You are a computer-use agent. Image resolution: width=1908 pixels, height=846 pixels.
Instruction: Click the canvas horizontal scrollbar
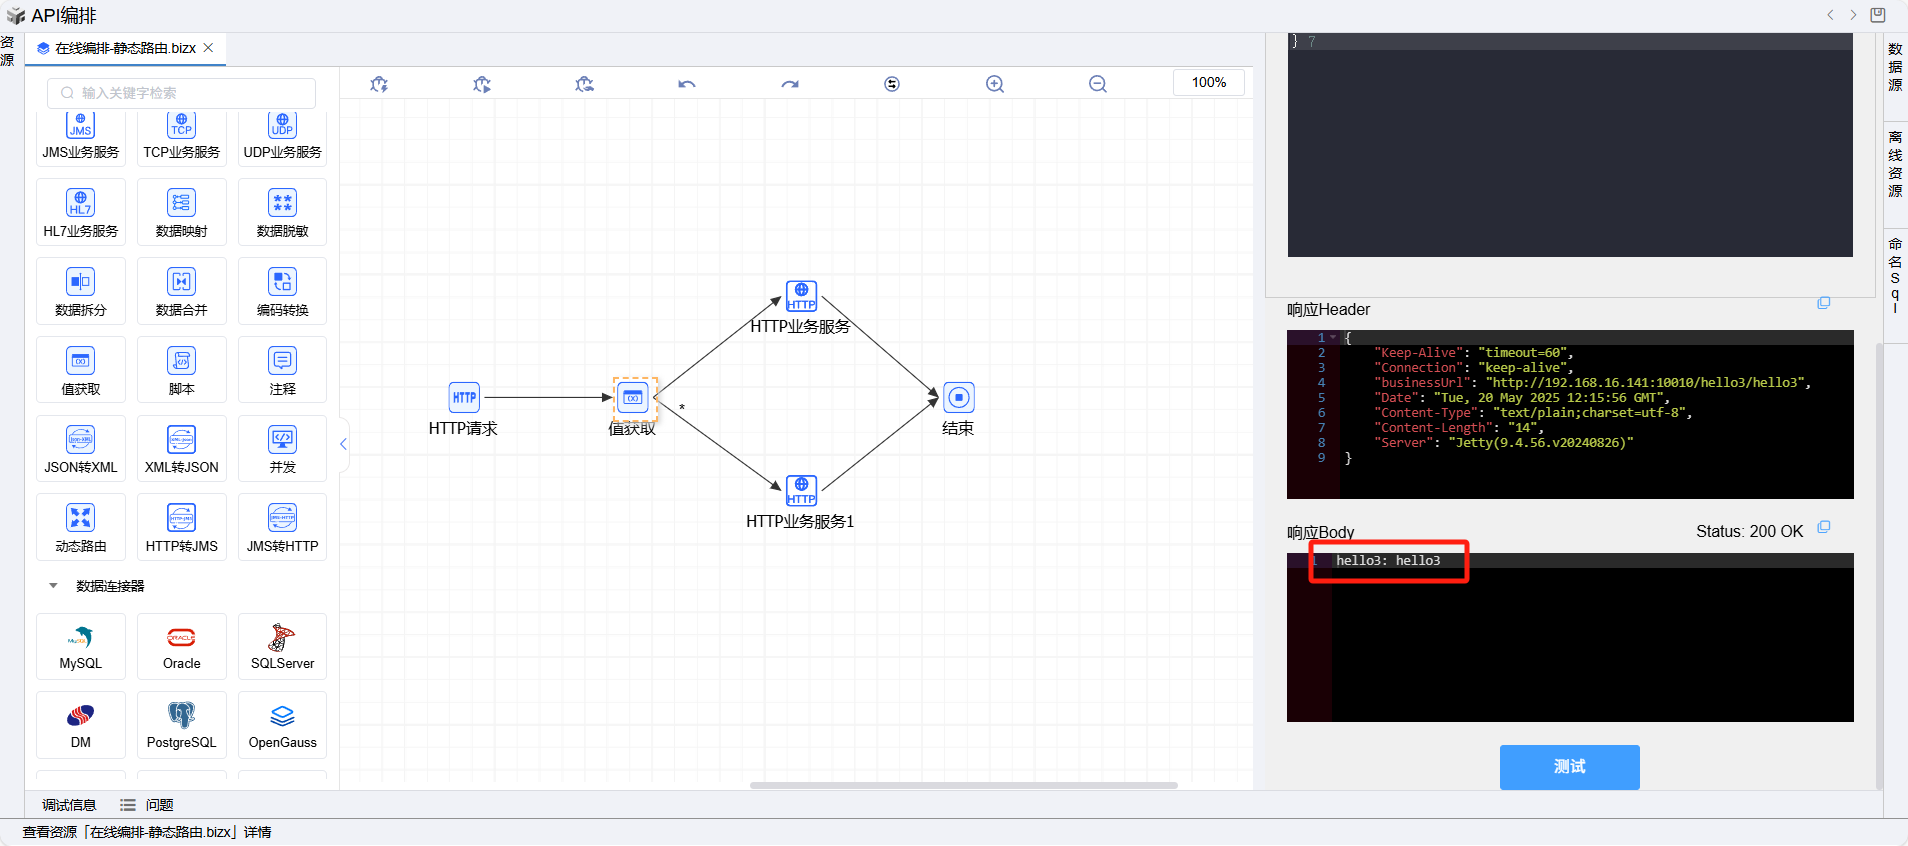pos(963,785)
